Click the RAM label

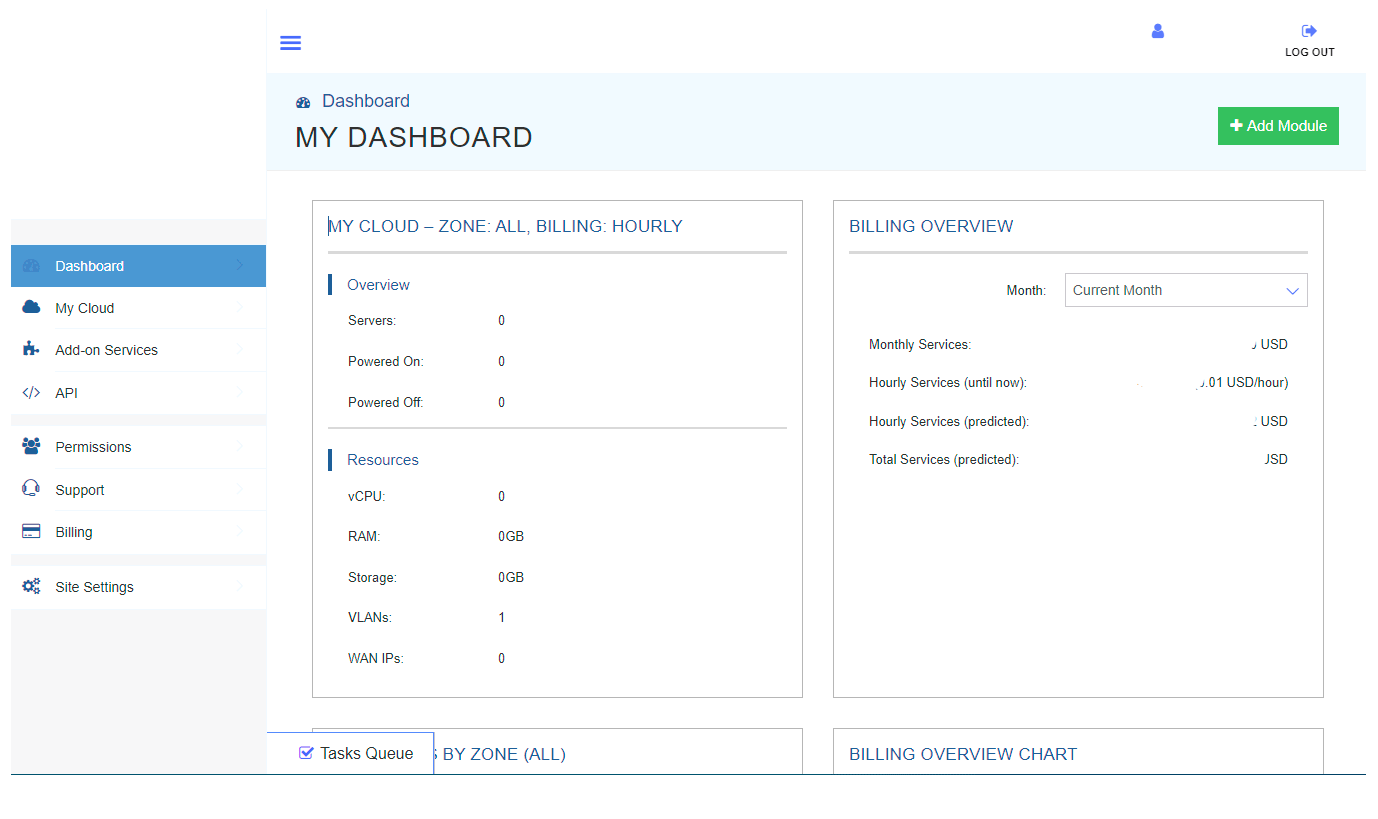[x=364, y=537]
